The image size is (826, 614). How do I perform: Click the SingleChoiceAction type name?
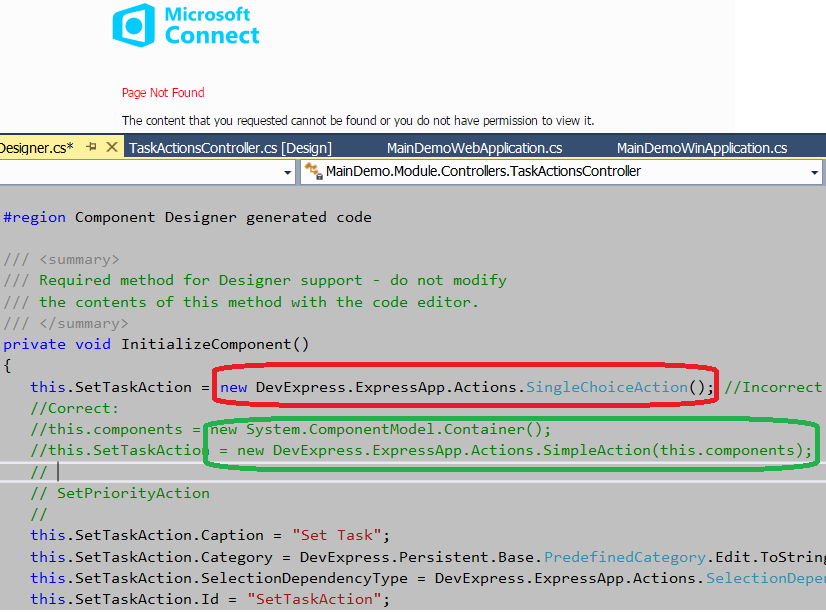[607, 387]
